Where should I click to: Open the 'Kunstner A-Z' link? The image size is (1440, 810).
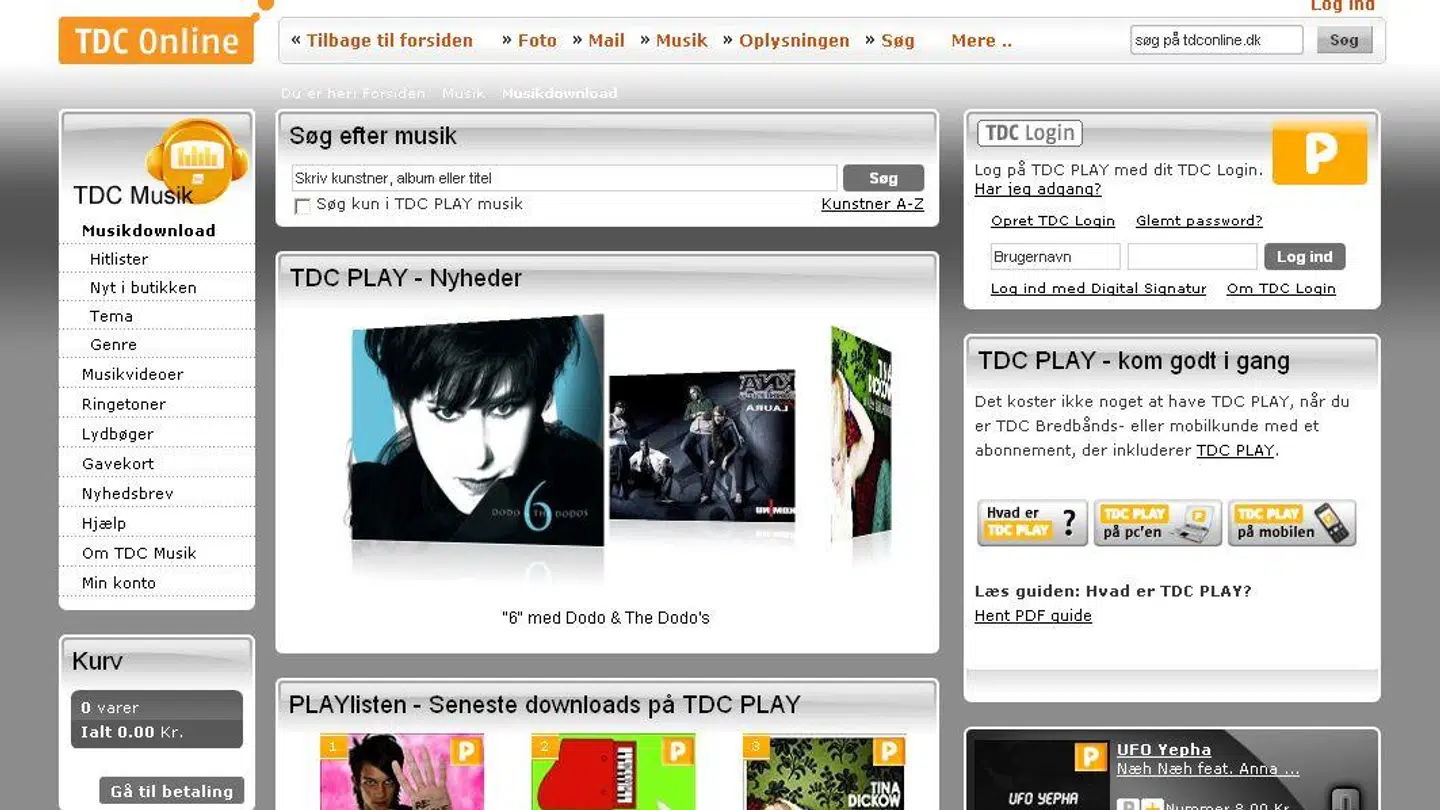coord(872,204)
